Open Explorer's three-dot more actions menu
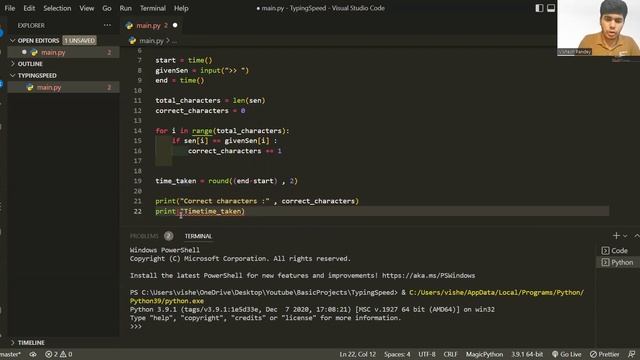This screenshot has height=360, width=640. tap(107, 25)
